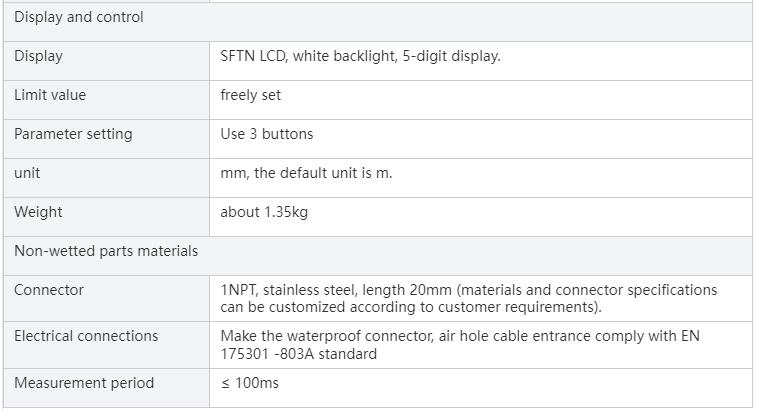The width and height of the screenshot is (757, 410).
Task: Click the 'Use 3 buttons' value text
Action: click(266, 134)
